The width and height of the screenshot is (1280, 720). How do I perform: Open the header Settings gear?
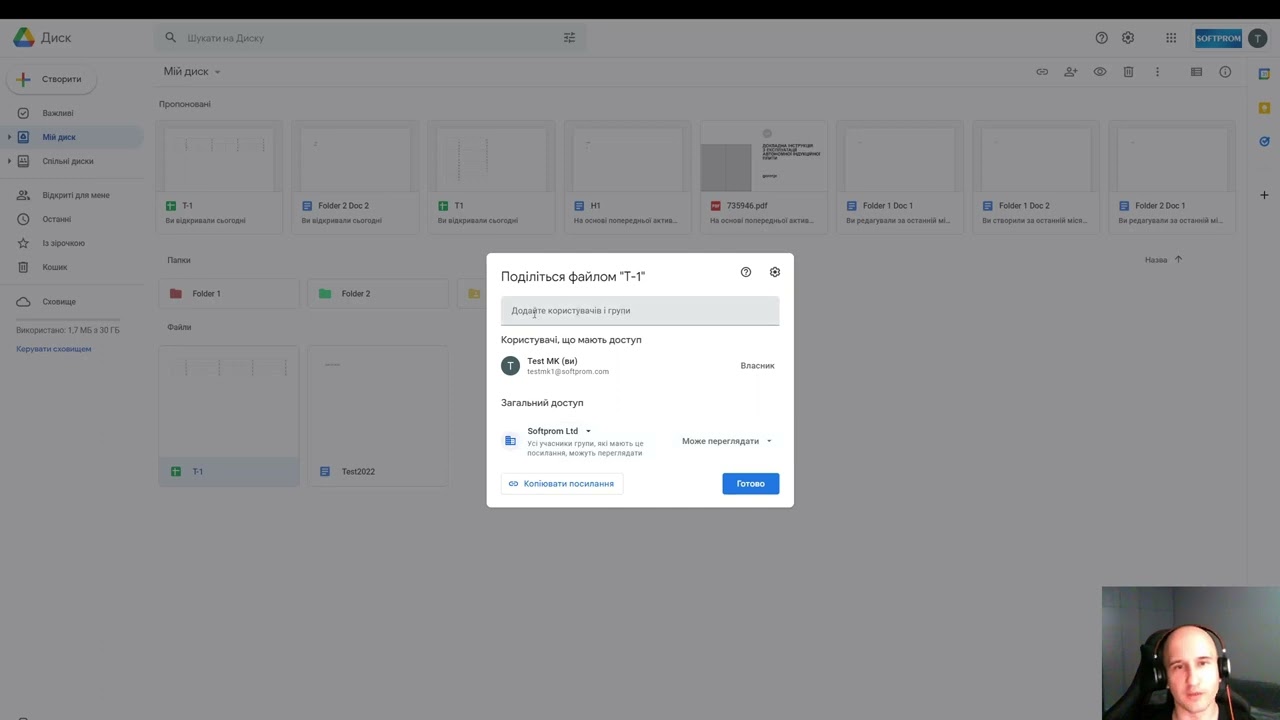(x=1128, y=38)
